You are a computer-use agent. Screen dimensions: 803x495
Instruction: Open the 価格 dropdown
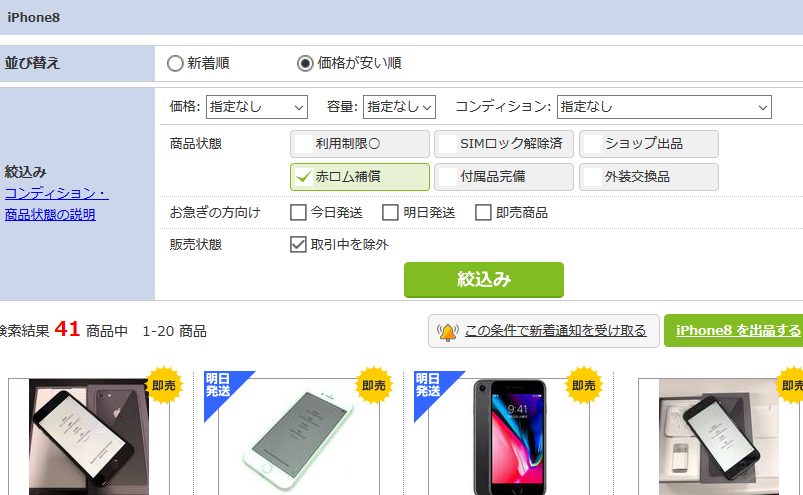(x=257, y=107)
